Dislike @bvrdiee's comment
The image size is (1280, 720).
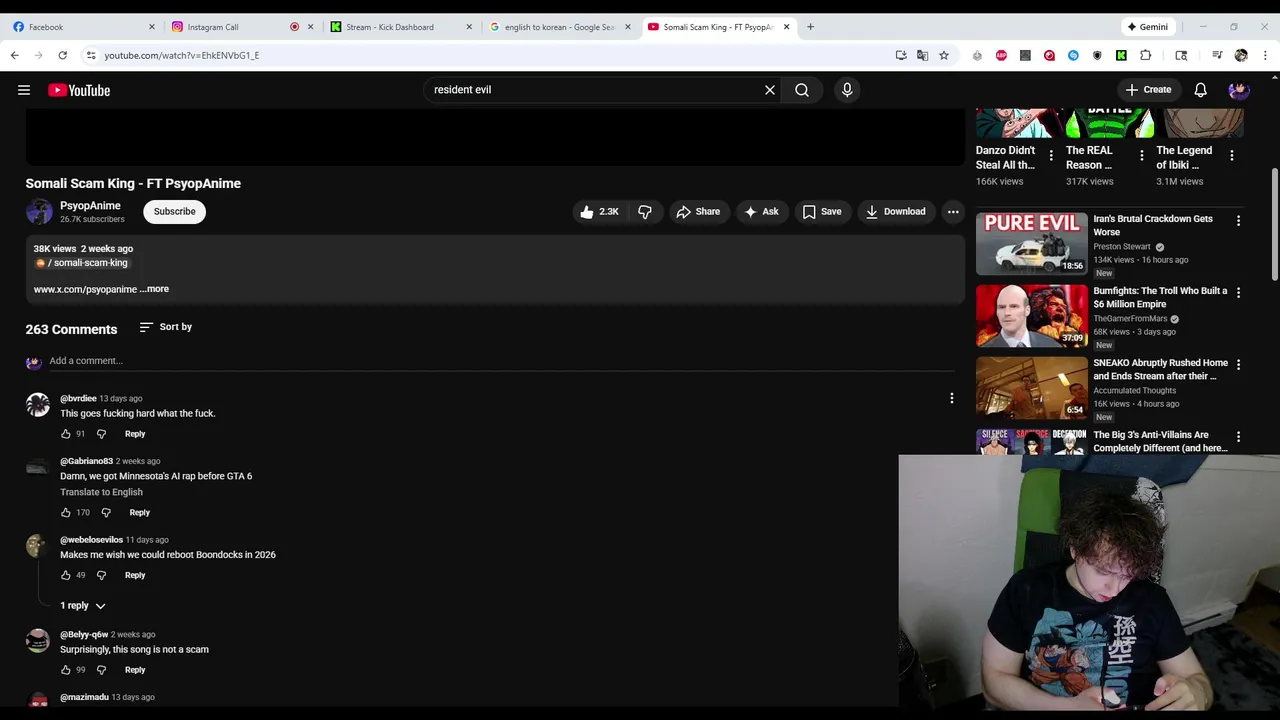click(x=101, y=434)
